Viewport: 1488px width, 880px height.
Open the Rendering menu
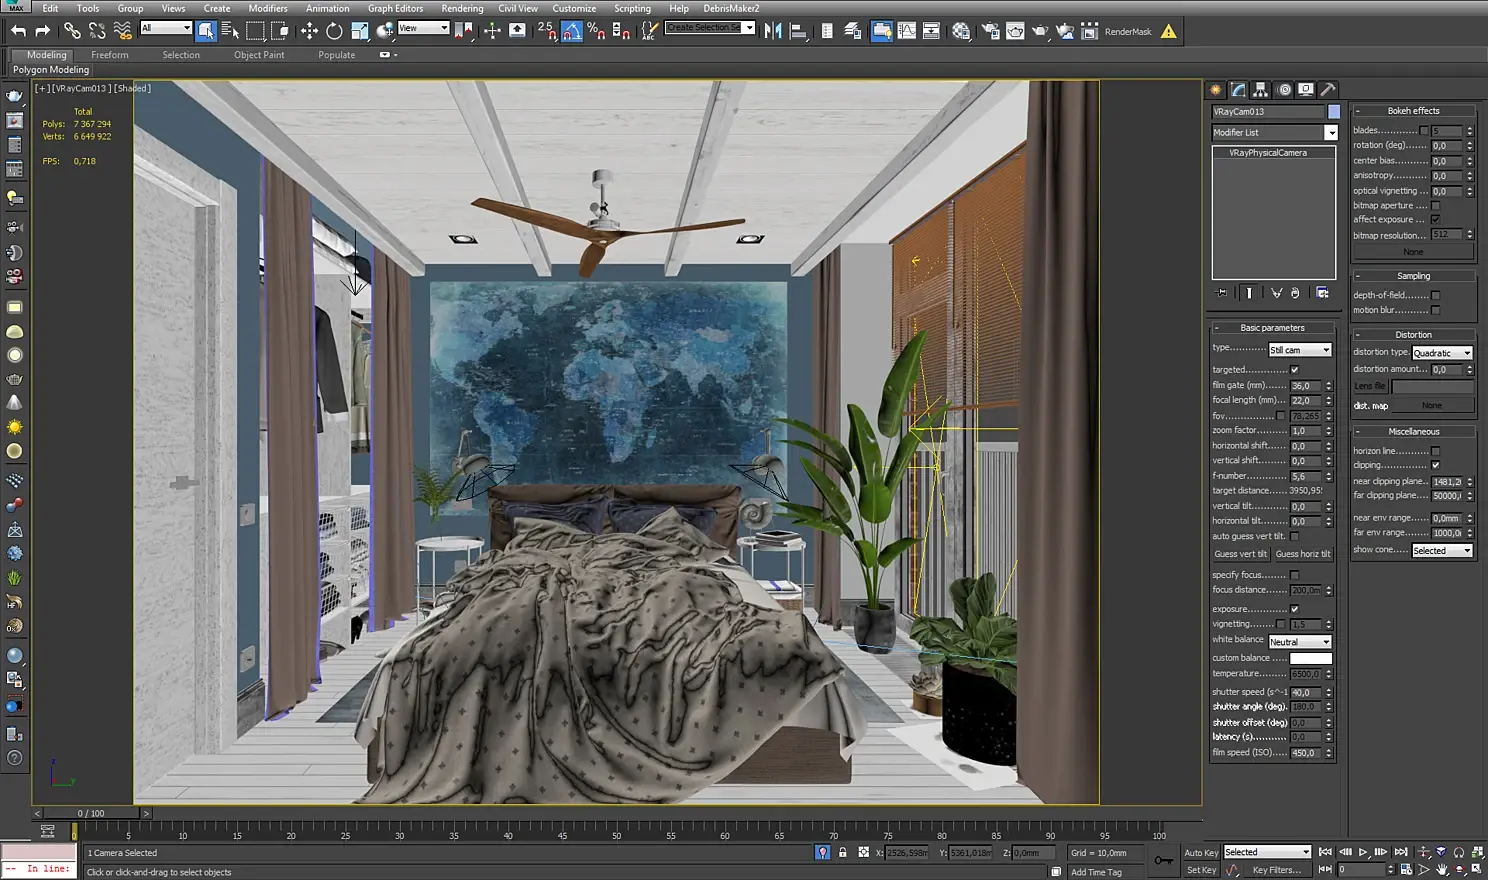click(462, 8)
